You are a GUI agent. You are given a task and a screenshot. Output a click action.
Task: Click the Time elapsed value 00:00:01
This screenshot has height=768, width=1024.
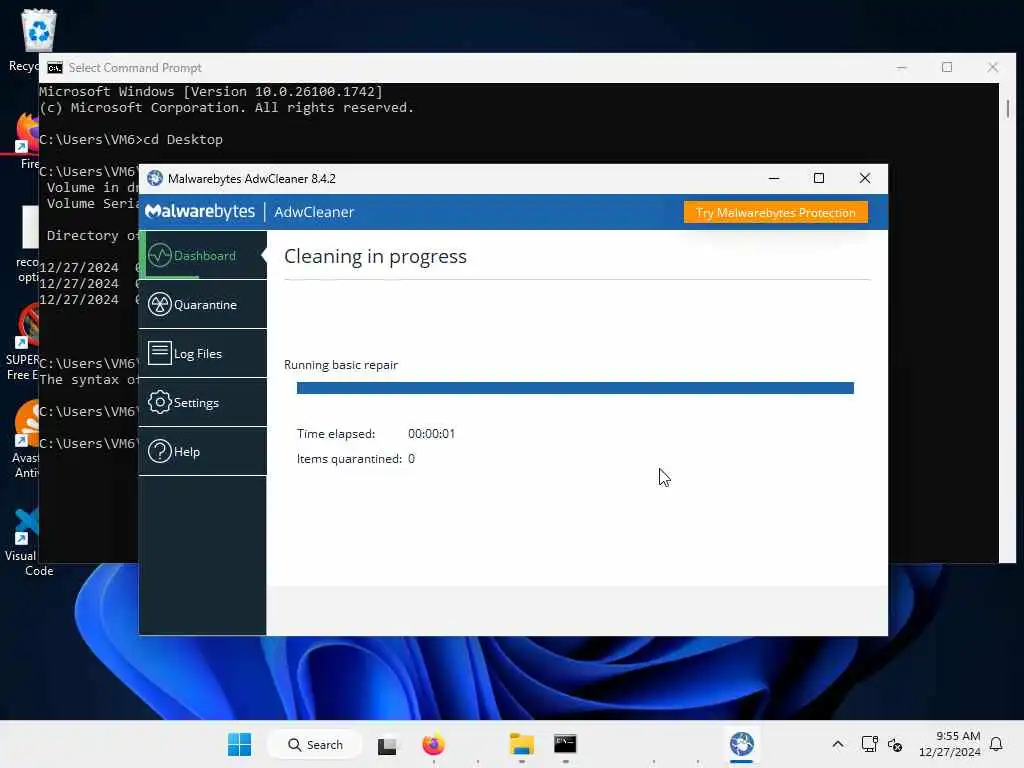tap(432, 434)
